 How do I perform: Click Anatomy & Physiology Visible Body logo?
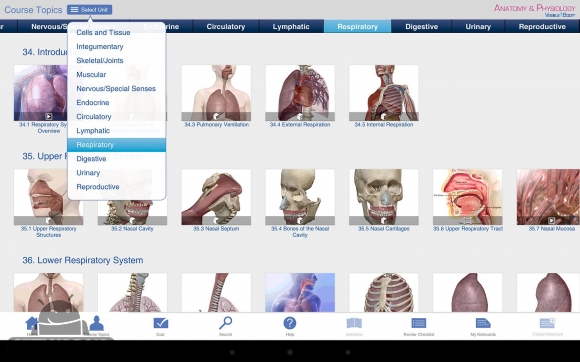(x=535, y=10)
